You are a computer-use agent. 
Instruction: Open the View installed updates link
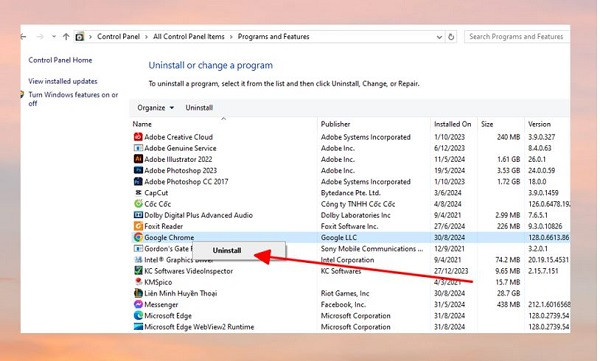63,81
